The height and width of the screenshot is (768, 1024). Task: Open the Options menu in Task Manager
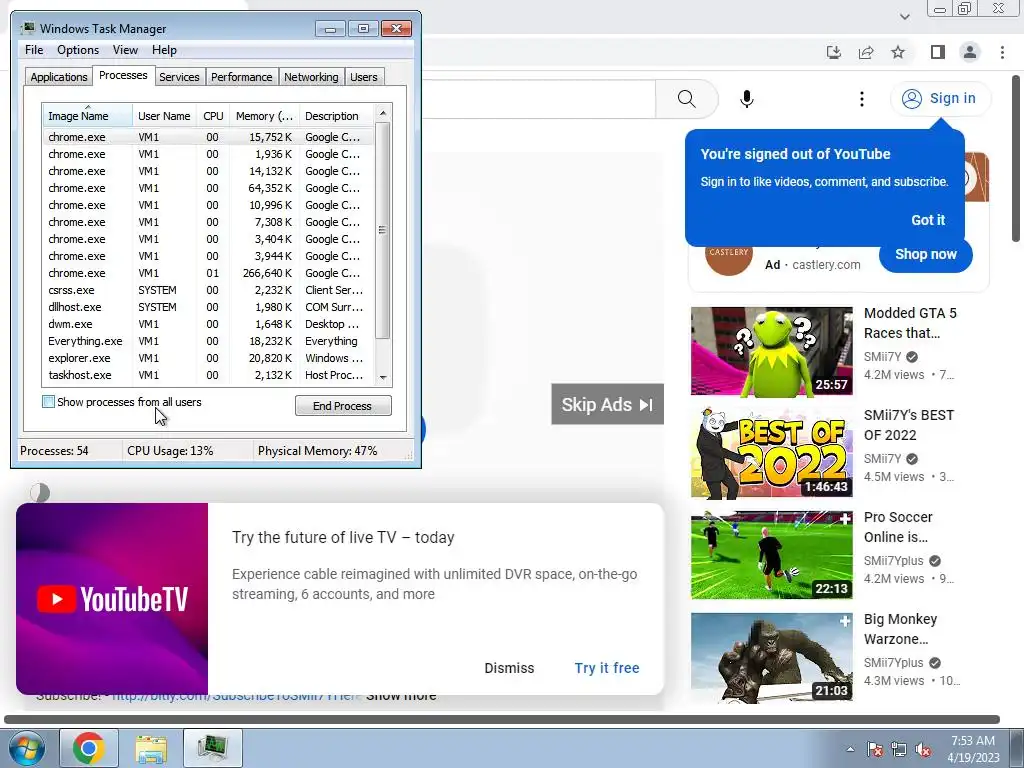point(78,50)
